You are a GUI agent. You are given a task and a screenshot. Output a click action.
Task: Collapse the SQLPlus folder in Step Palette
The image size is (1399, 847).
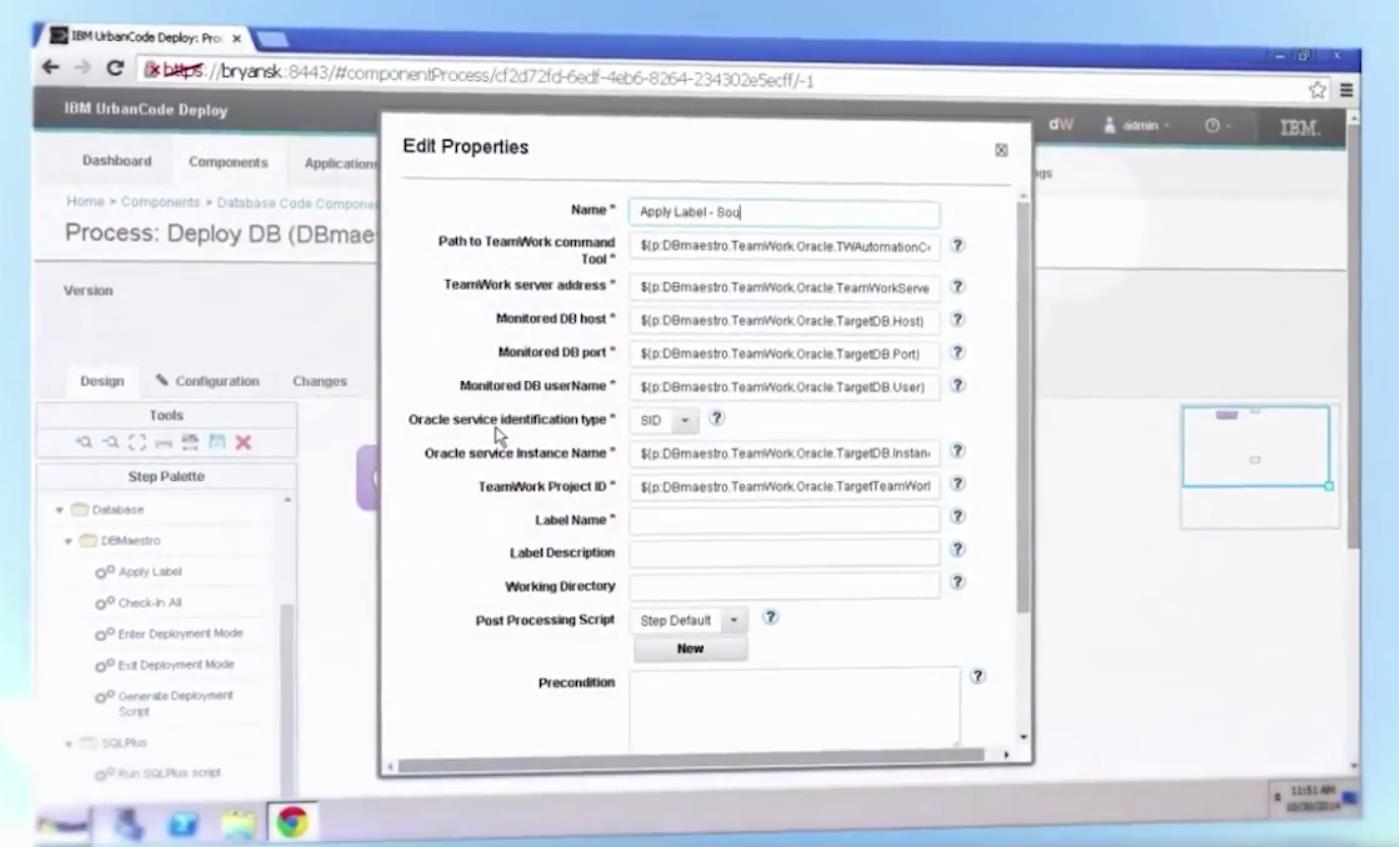(x=69, y=743)
